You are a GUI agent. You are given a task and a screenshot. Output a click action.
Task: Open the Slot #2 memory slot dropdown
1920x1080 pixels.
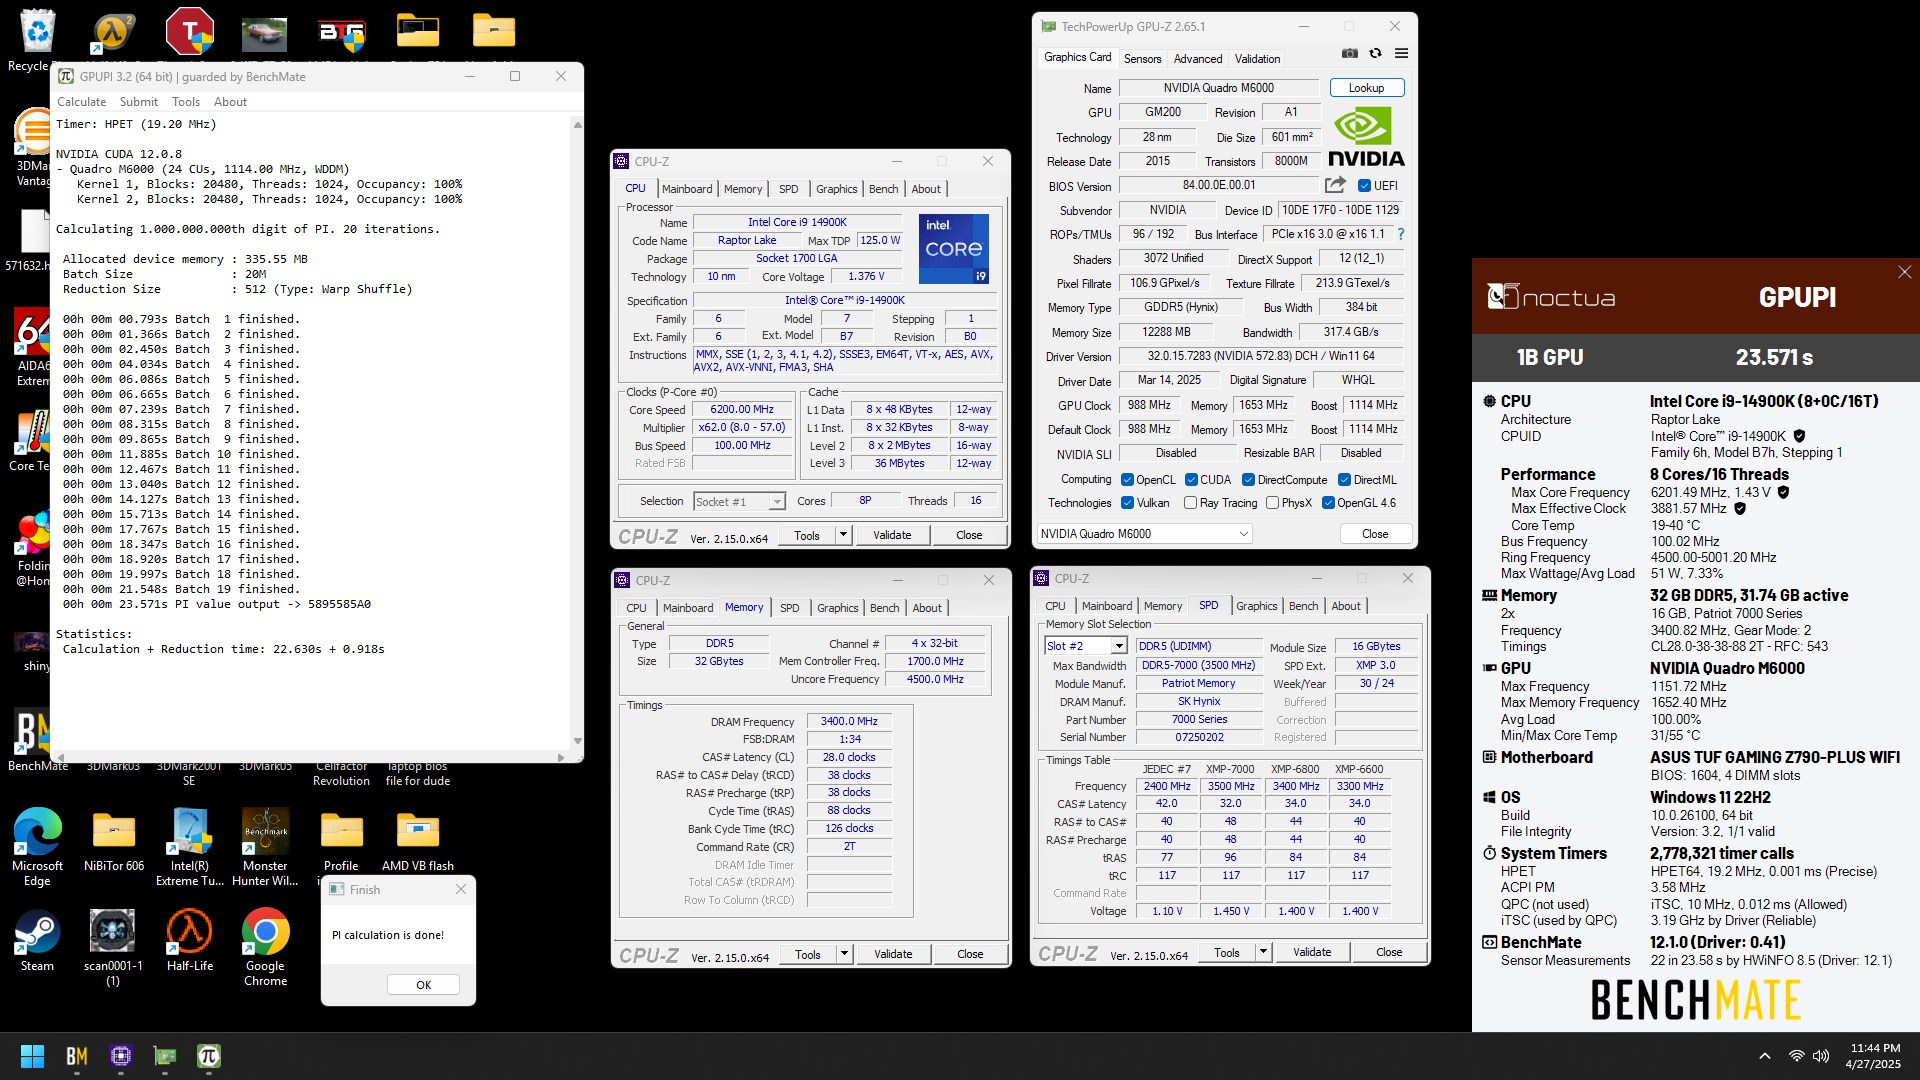pos(1086,646)
